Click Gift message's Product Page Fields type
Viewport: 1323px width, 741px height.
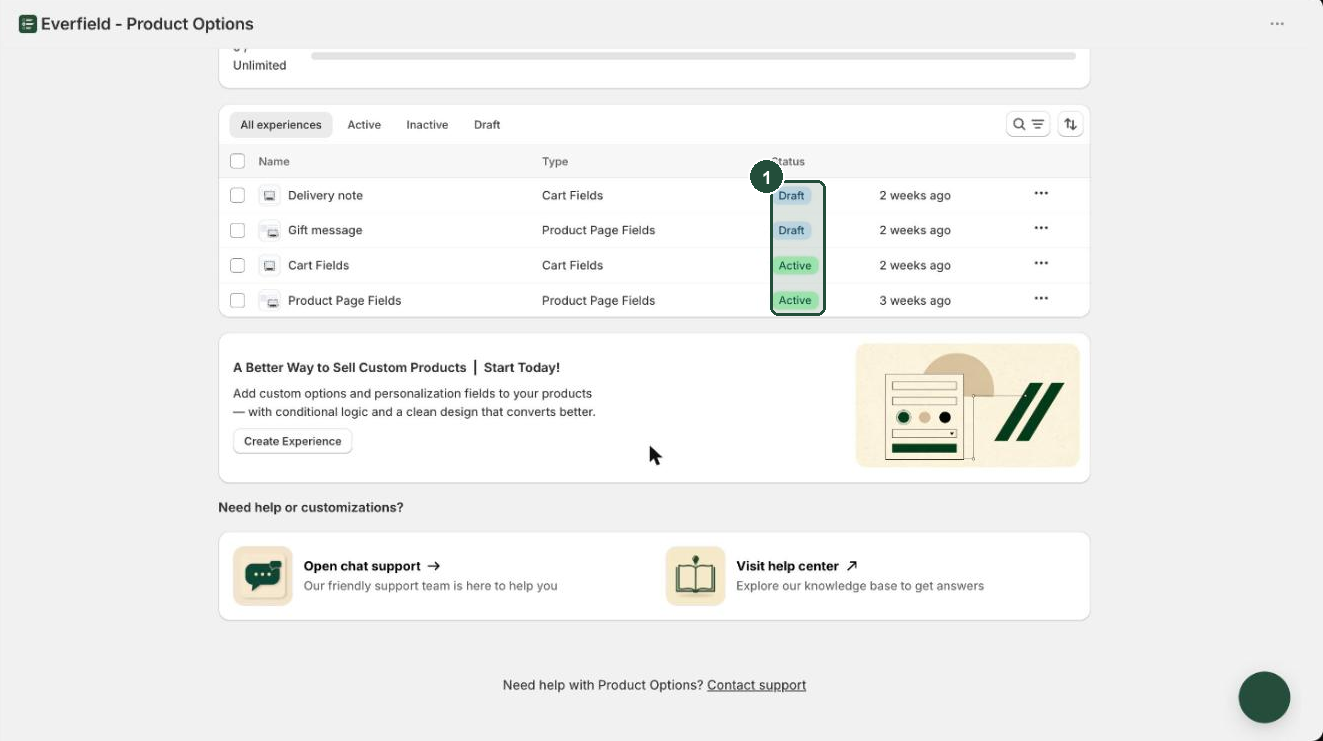tap(598, 231)
